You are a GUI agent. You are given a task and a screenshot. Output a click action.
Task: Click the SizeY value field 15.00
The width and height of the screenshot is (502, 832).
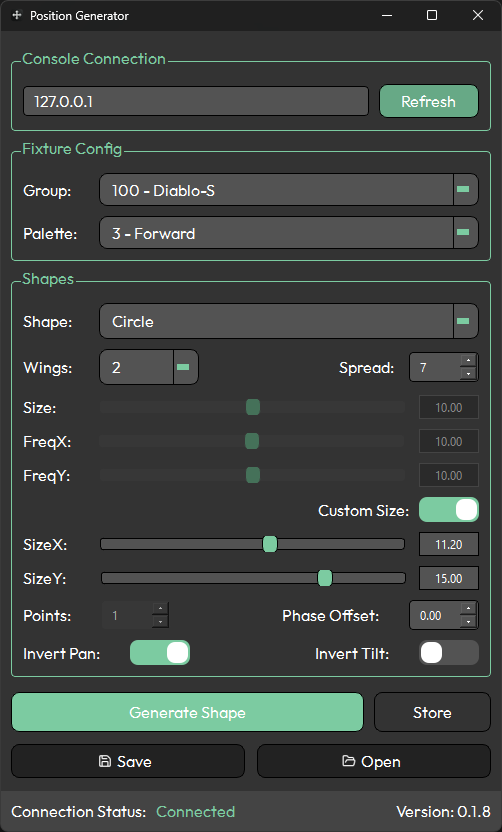coord(449,578)
